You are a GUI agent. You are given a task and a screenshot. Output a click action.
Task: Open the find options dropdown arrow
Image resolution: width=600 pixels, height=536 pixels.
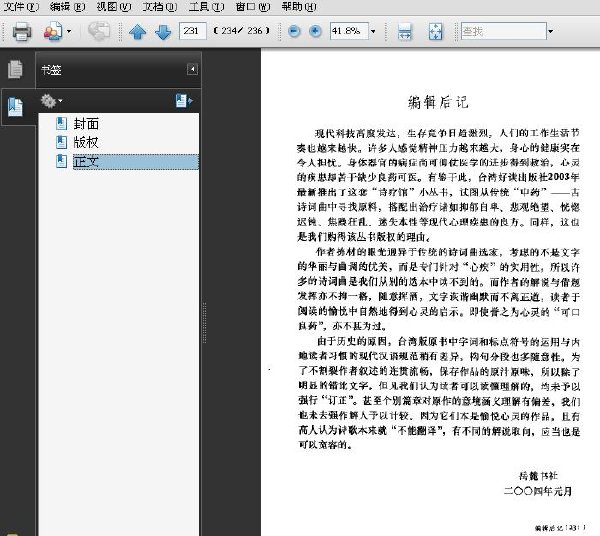[x=550, y=31]
